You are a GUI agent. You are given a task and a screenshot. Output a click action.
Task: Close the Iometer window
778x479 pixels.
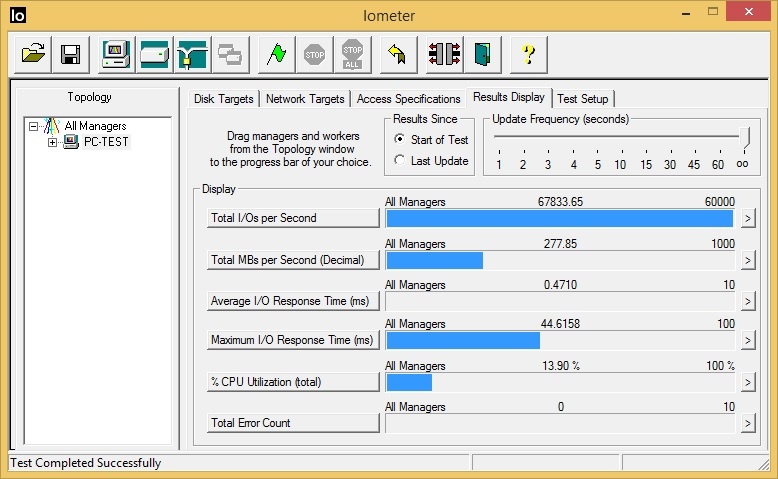coord(748,11)
